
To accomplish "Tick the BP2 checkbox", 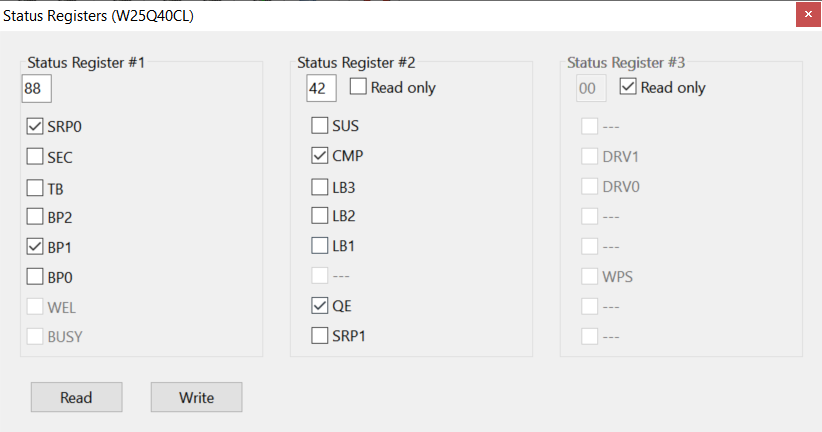I will click(35, 217).
